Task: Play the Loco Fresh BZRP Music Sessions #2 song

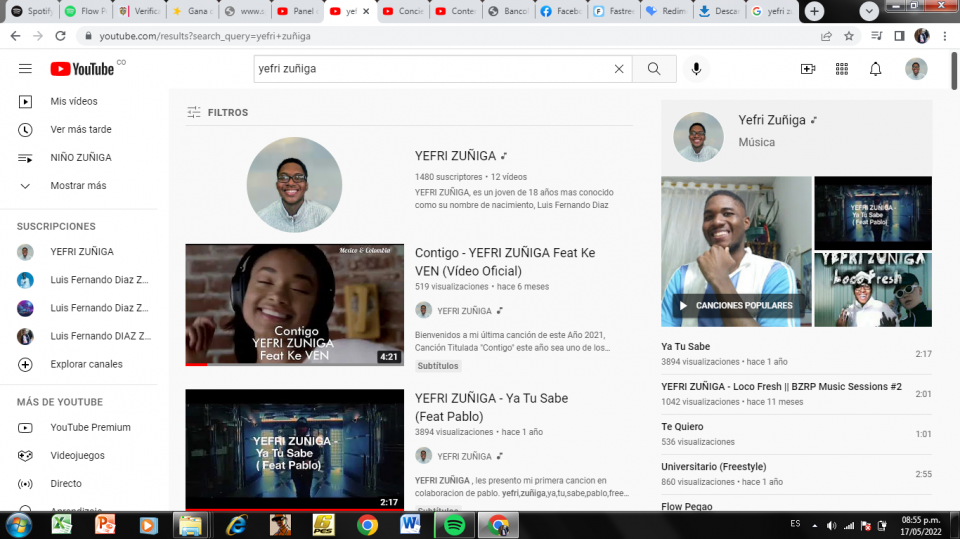Action: 797,394
